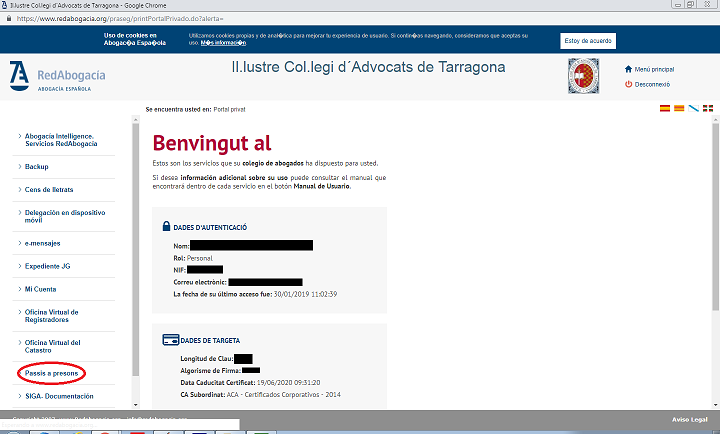The width and height of the screenshot is (720, 434).
Task: Expand the chevron next to Cens de lletrats
Action: coord(20,189)
